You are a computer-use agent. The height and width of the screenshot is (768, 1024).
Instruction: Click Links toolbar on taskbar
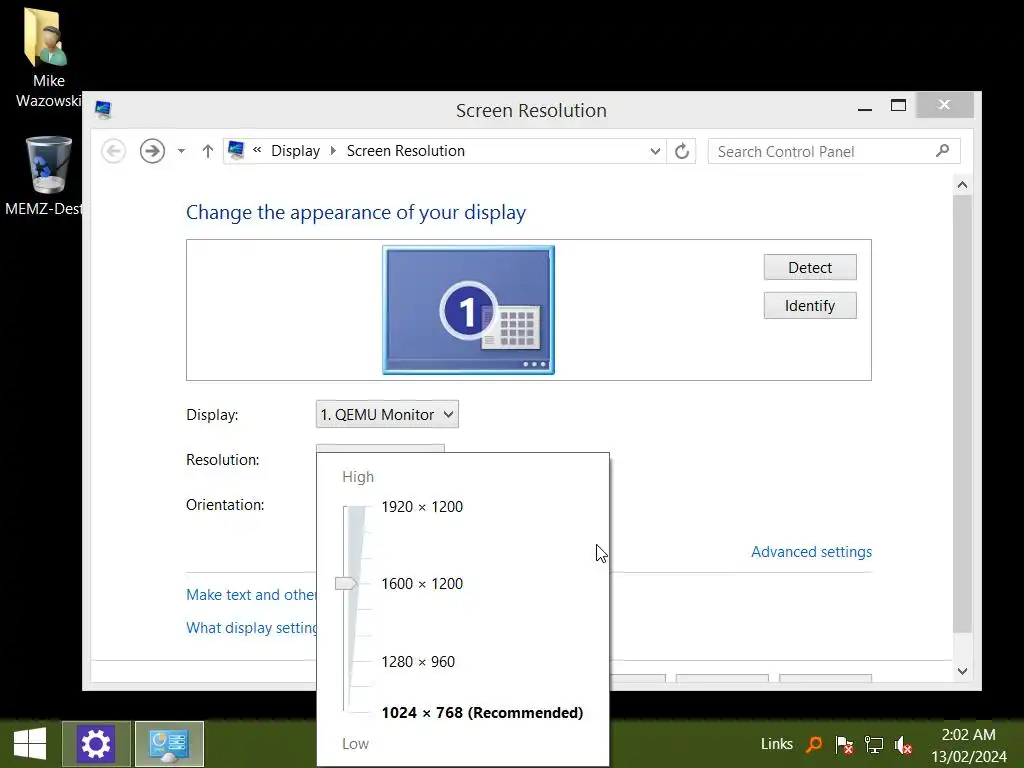(x=776, y=744)
